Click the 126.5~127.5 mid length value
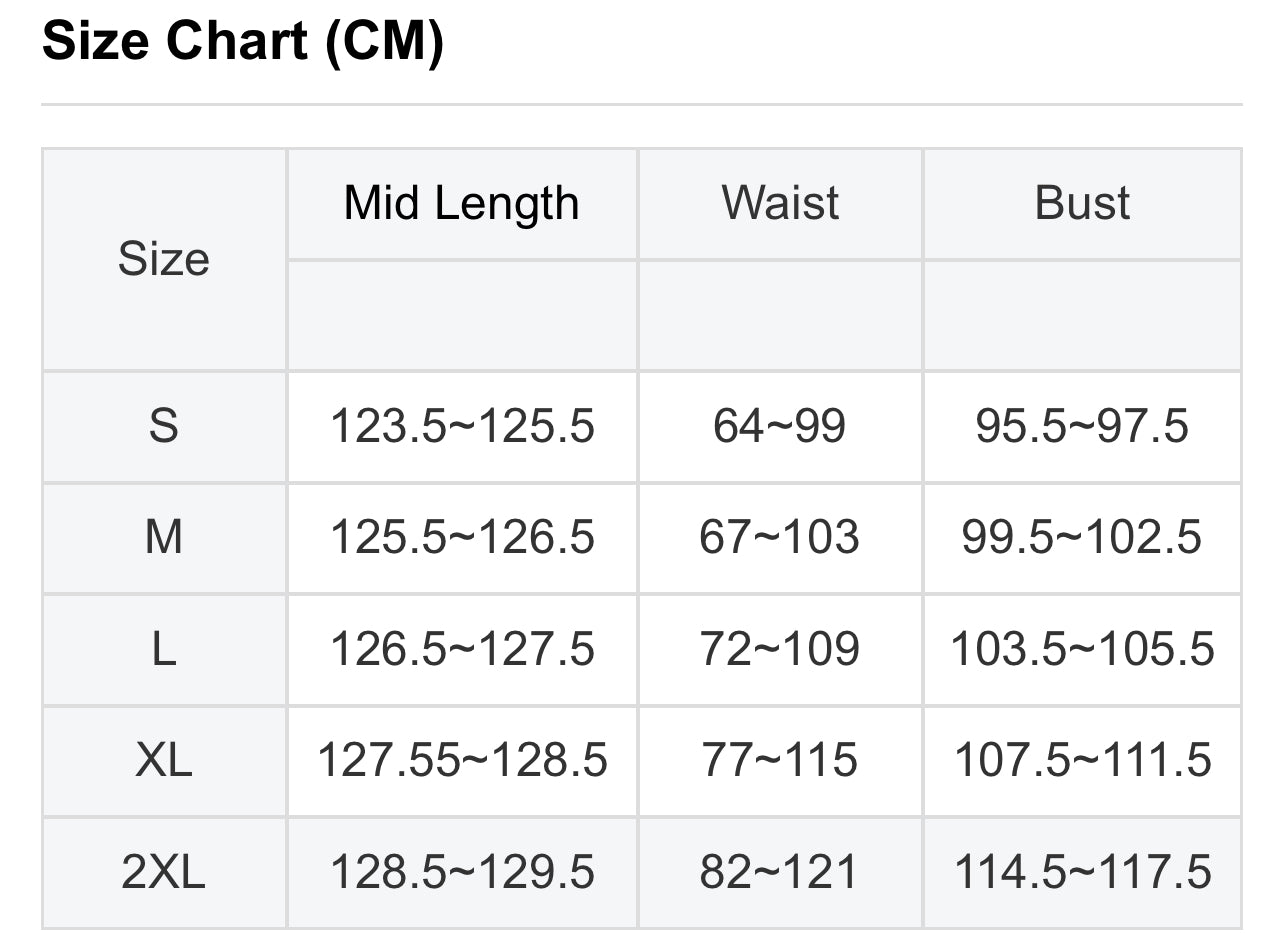 [x=462, y=649]
